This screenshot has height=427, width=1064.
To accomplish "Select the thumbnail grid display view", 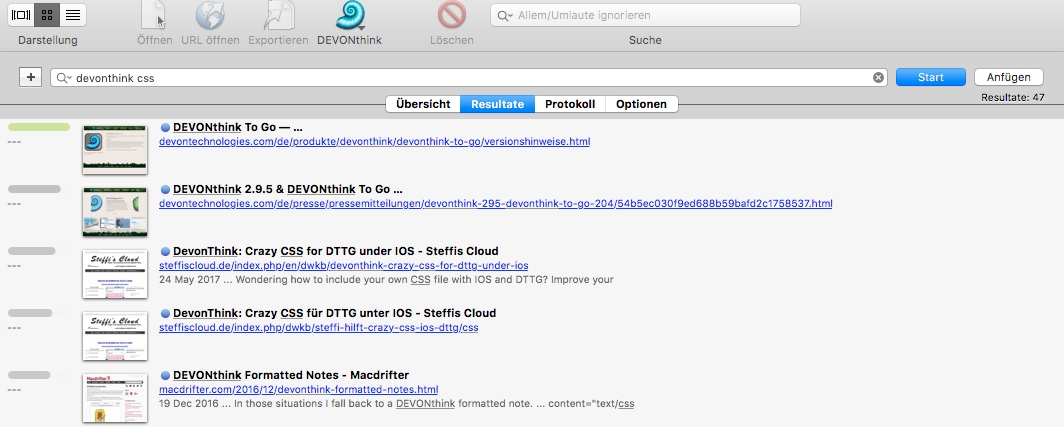I will (x=47, y=15).
